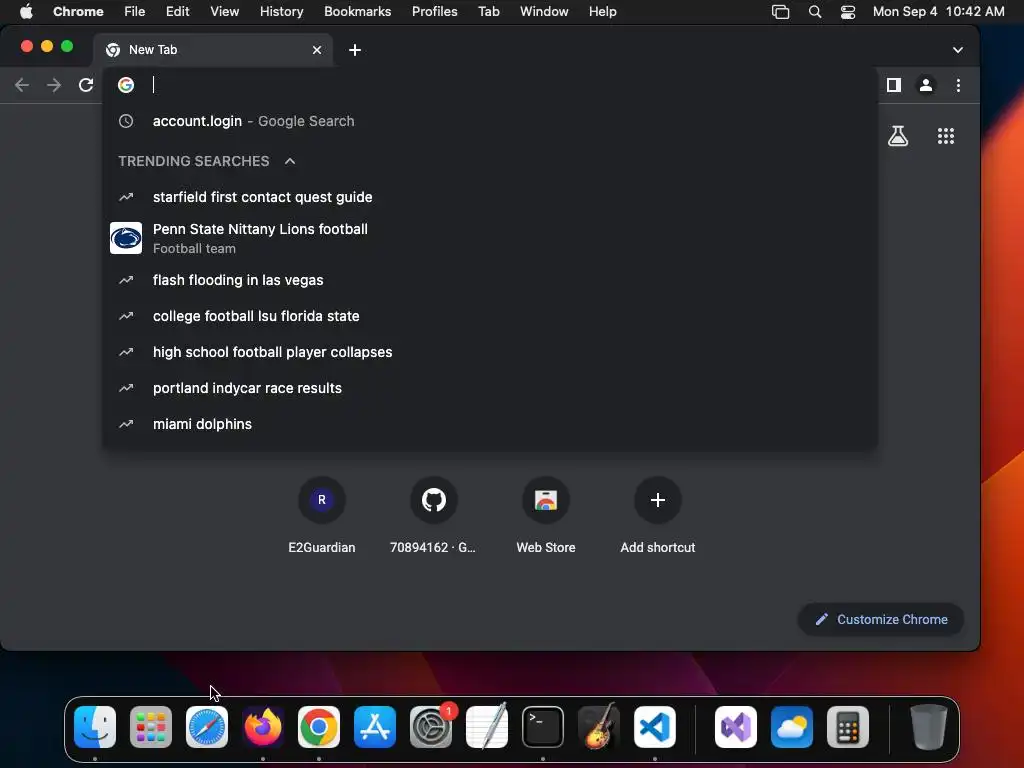
Task: Pick high school football player collapses
Action: point(490,351)
